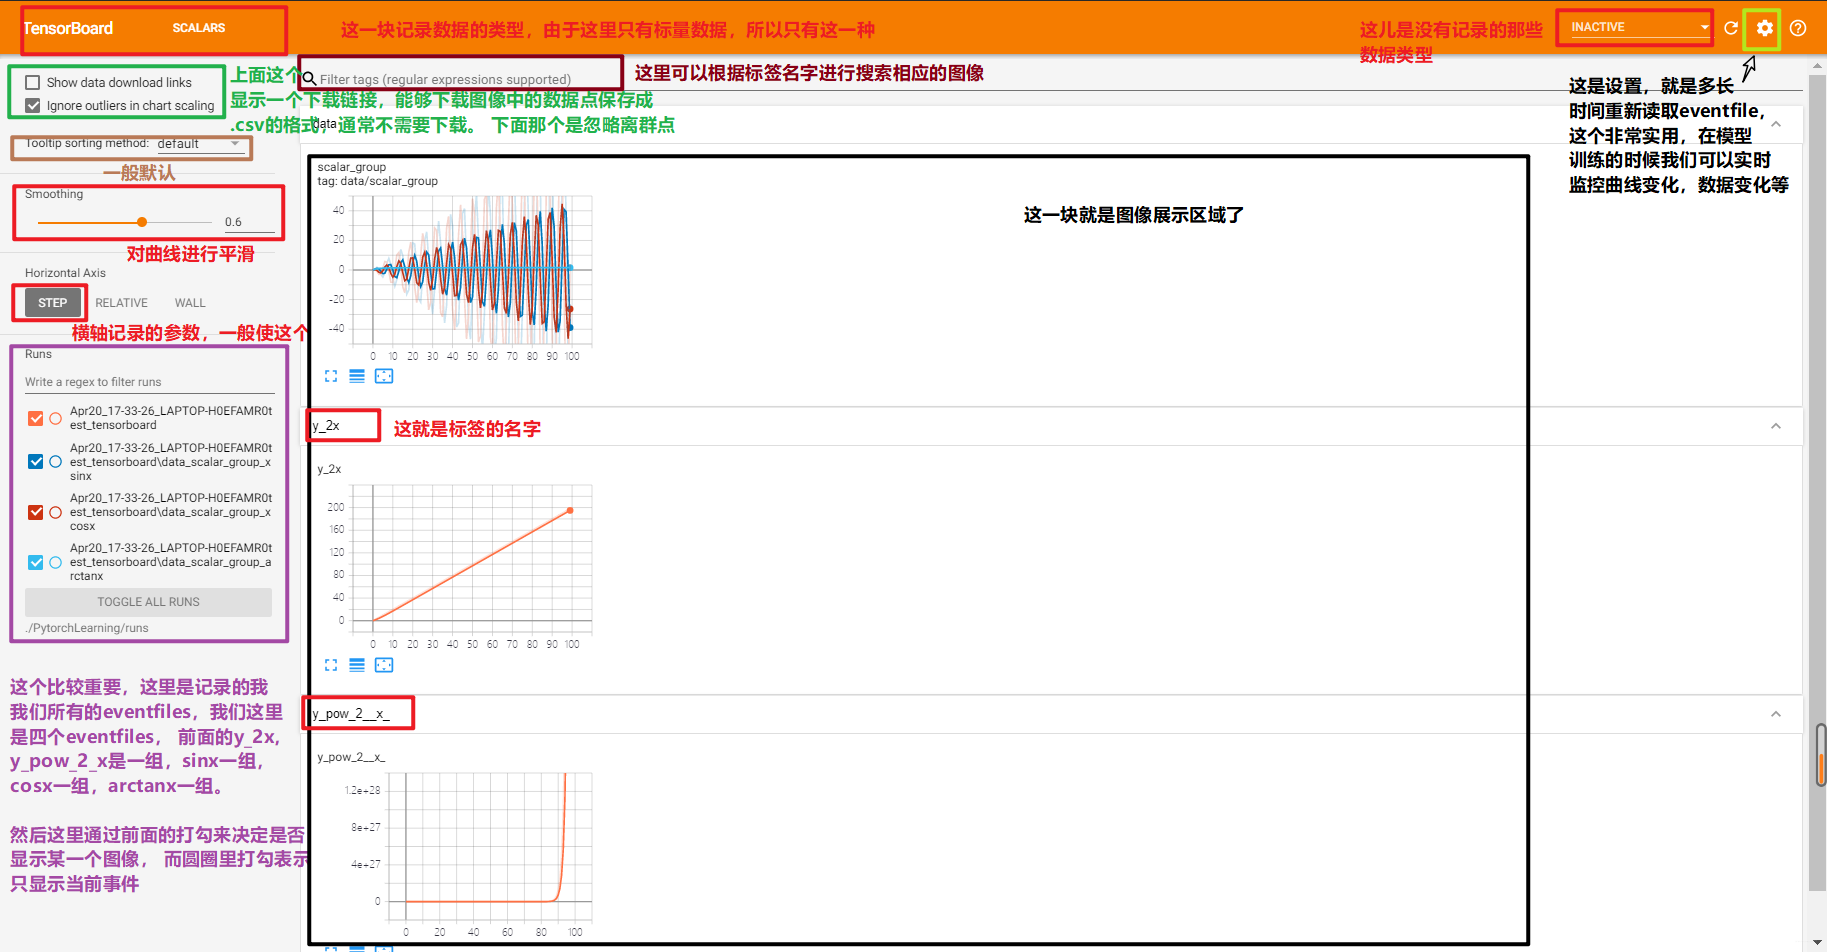1827x952 pixels.
Task: Uncheck the est_tensorboard run checkbox
Action: pyautogui.click(x=36, y=418)
